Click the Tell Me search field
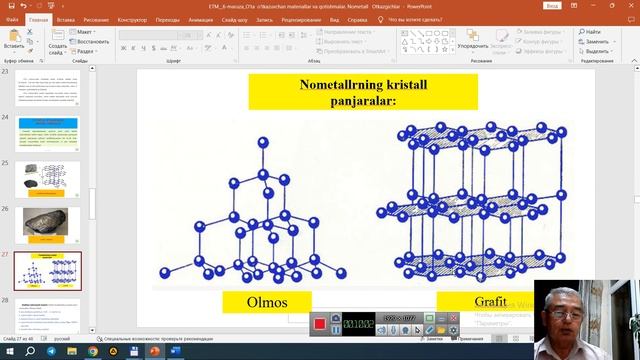Viewport: 640px width, 360px height. tap(415, 20)
